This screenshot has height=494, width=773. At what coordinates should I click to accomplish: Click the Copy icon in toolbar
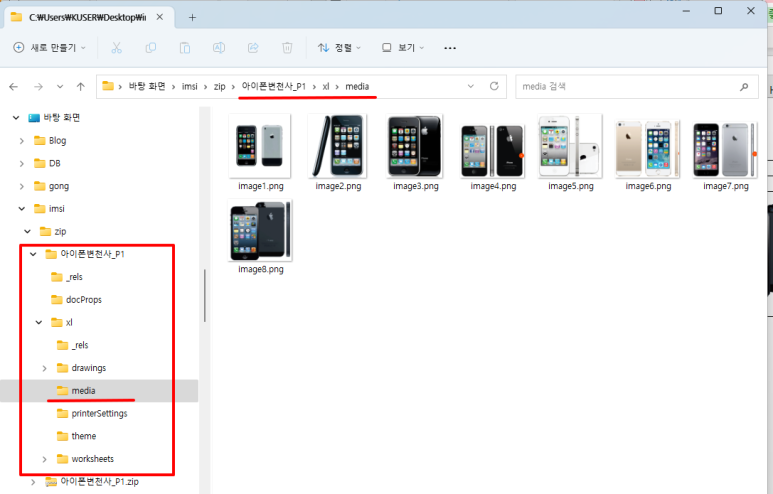click(151, 48)
